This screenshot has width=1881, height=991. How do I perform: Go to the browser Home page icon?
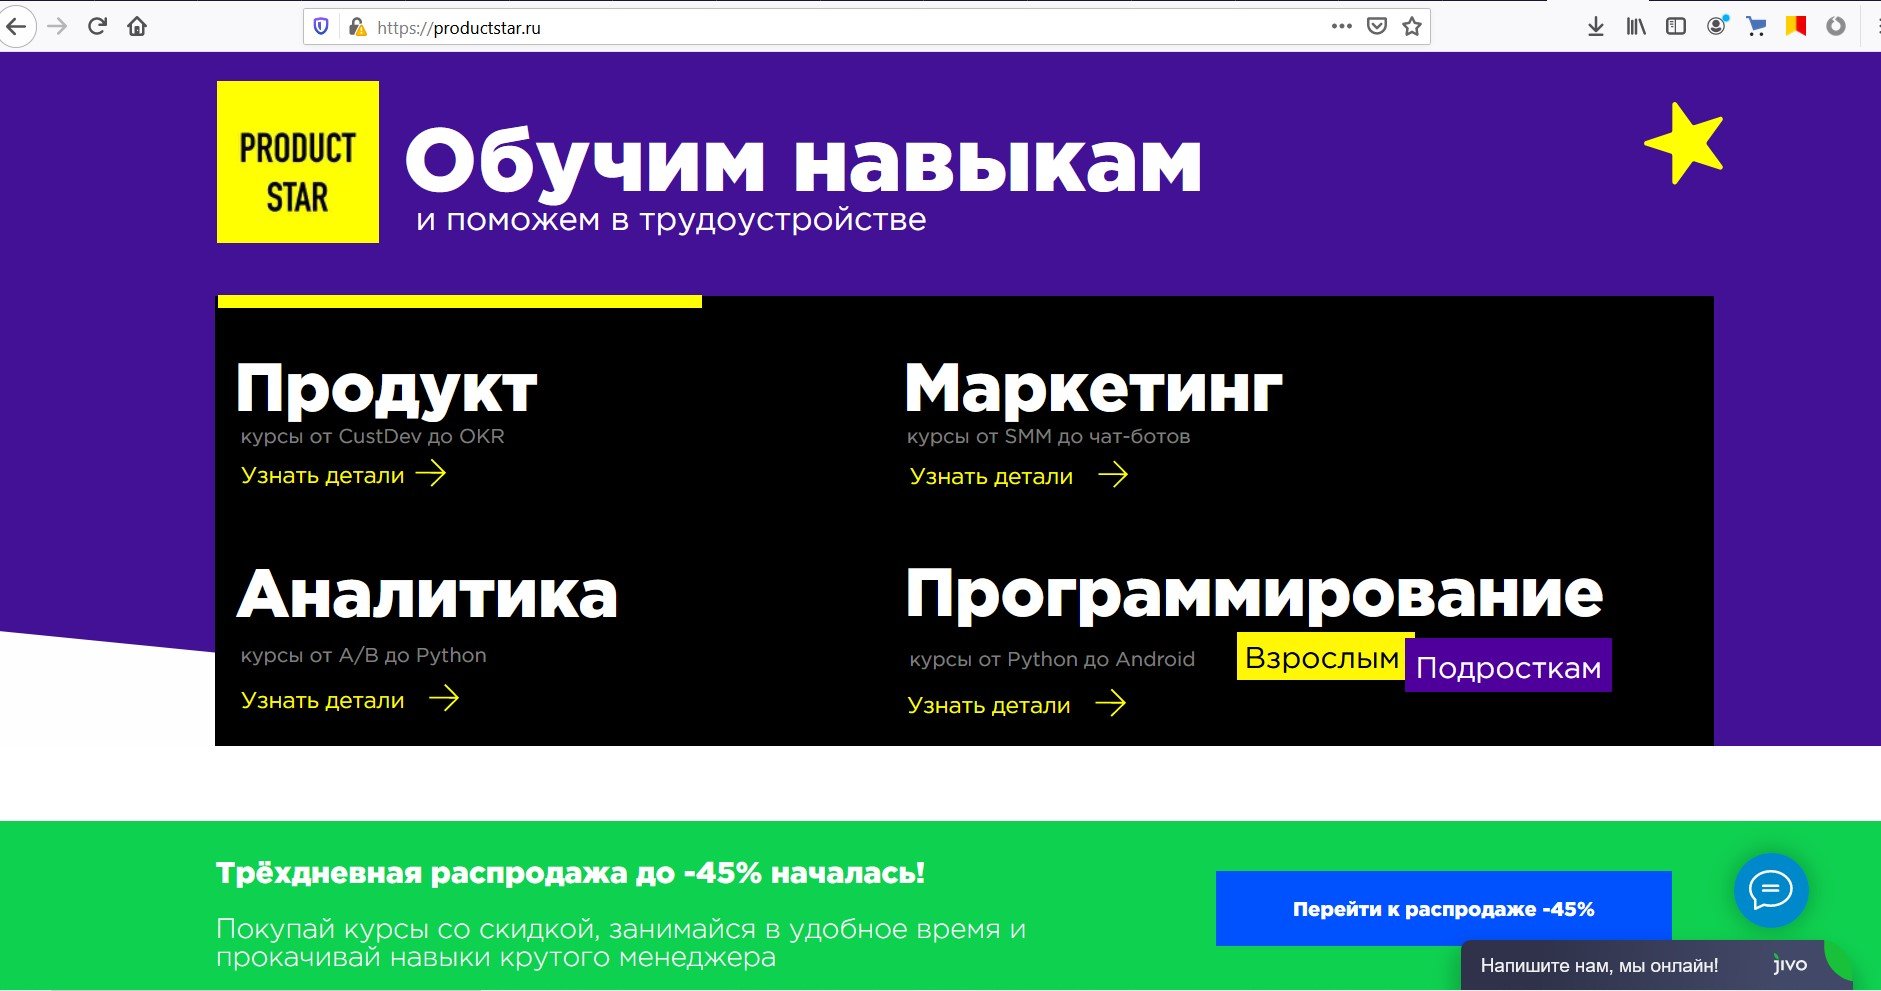point(137,27)
